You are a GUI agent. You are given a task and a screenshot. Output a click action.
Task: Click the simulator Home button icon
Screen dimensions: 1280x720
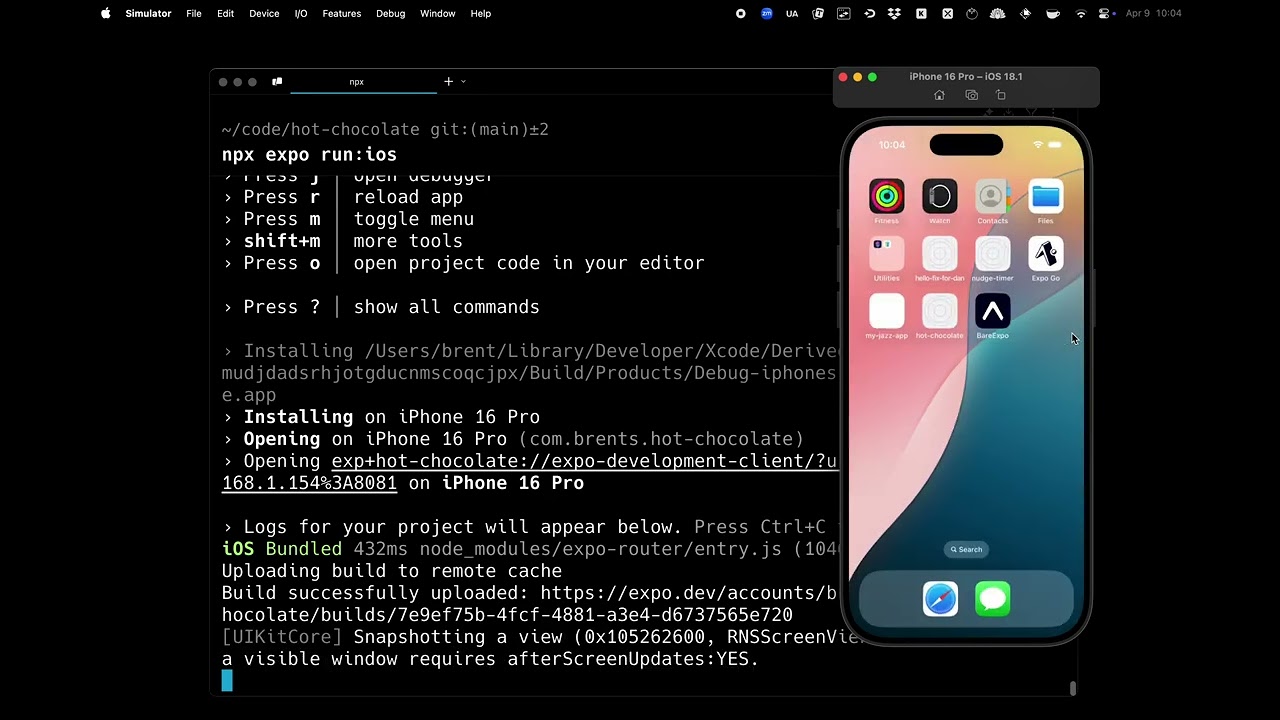(939, 95)
